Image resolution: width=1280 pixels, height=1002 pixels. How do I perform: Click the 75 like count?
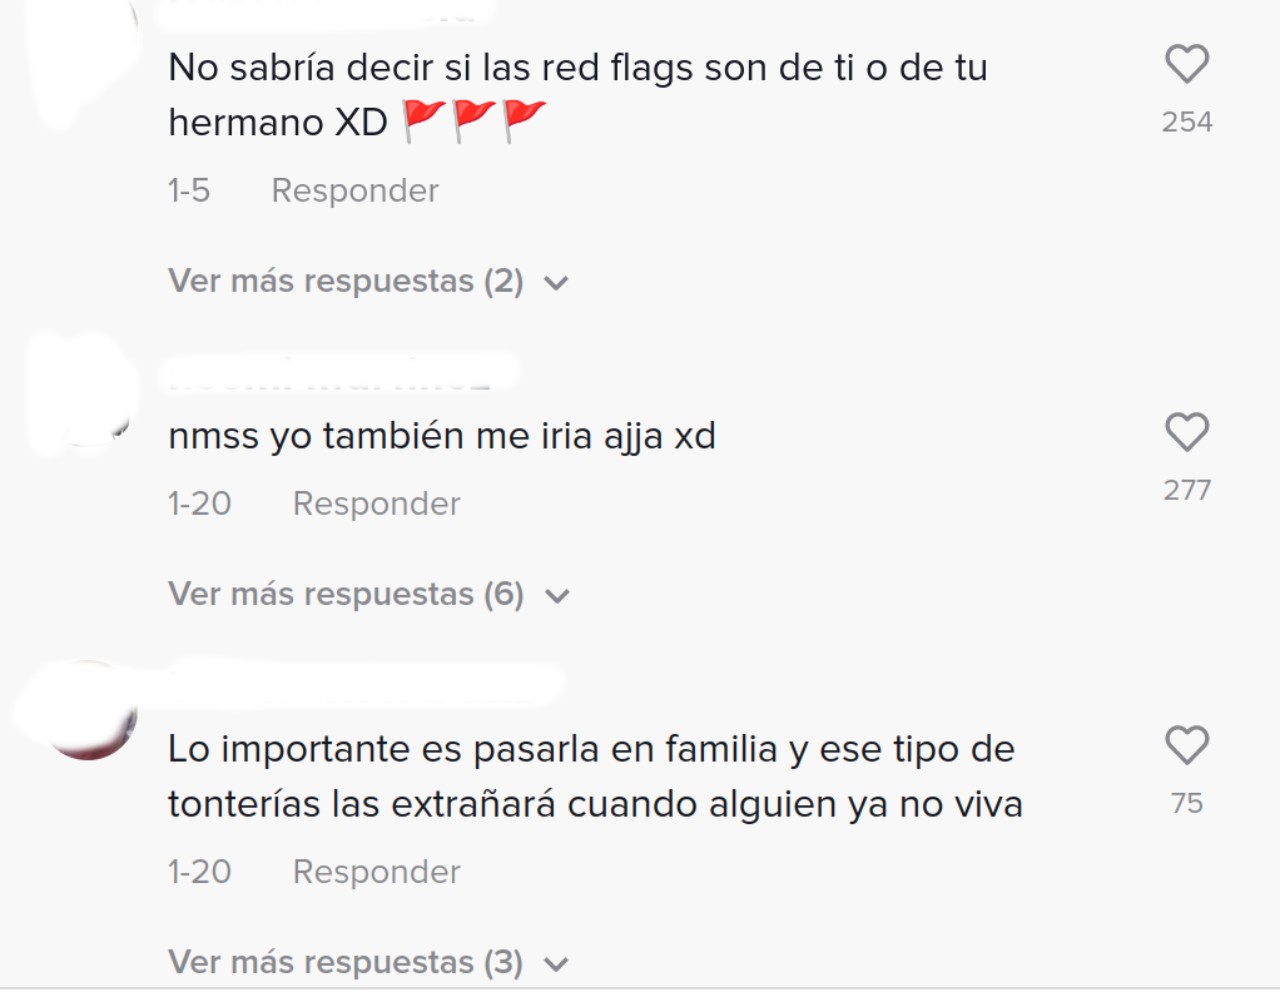coord(1187,803)
